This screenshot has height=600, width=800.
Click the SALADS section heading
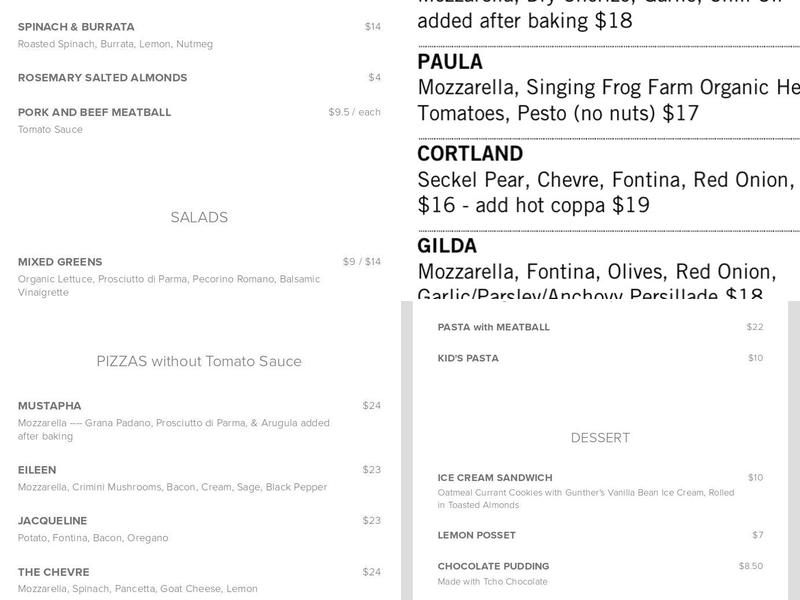click(199, 217)
